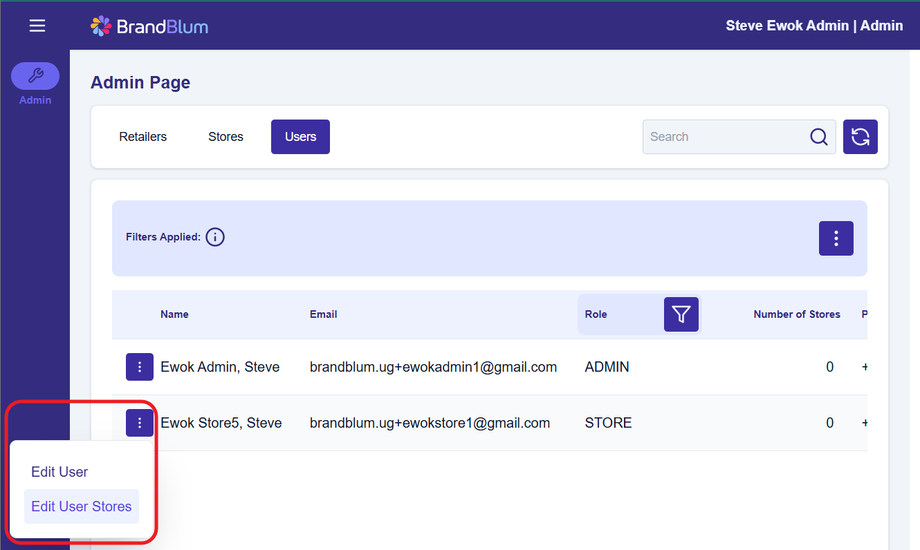Viewport: 920px width, 550px height.
Task: Choose Edit User Stores menu option
Action: pyautogui.click(x=81, y=506)
